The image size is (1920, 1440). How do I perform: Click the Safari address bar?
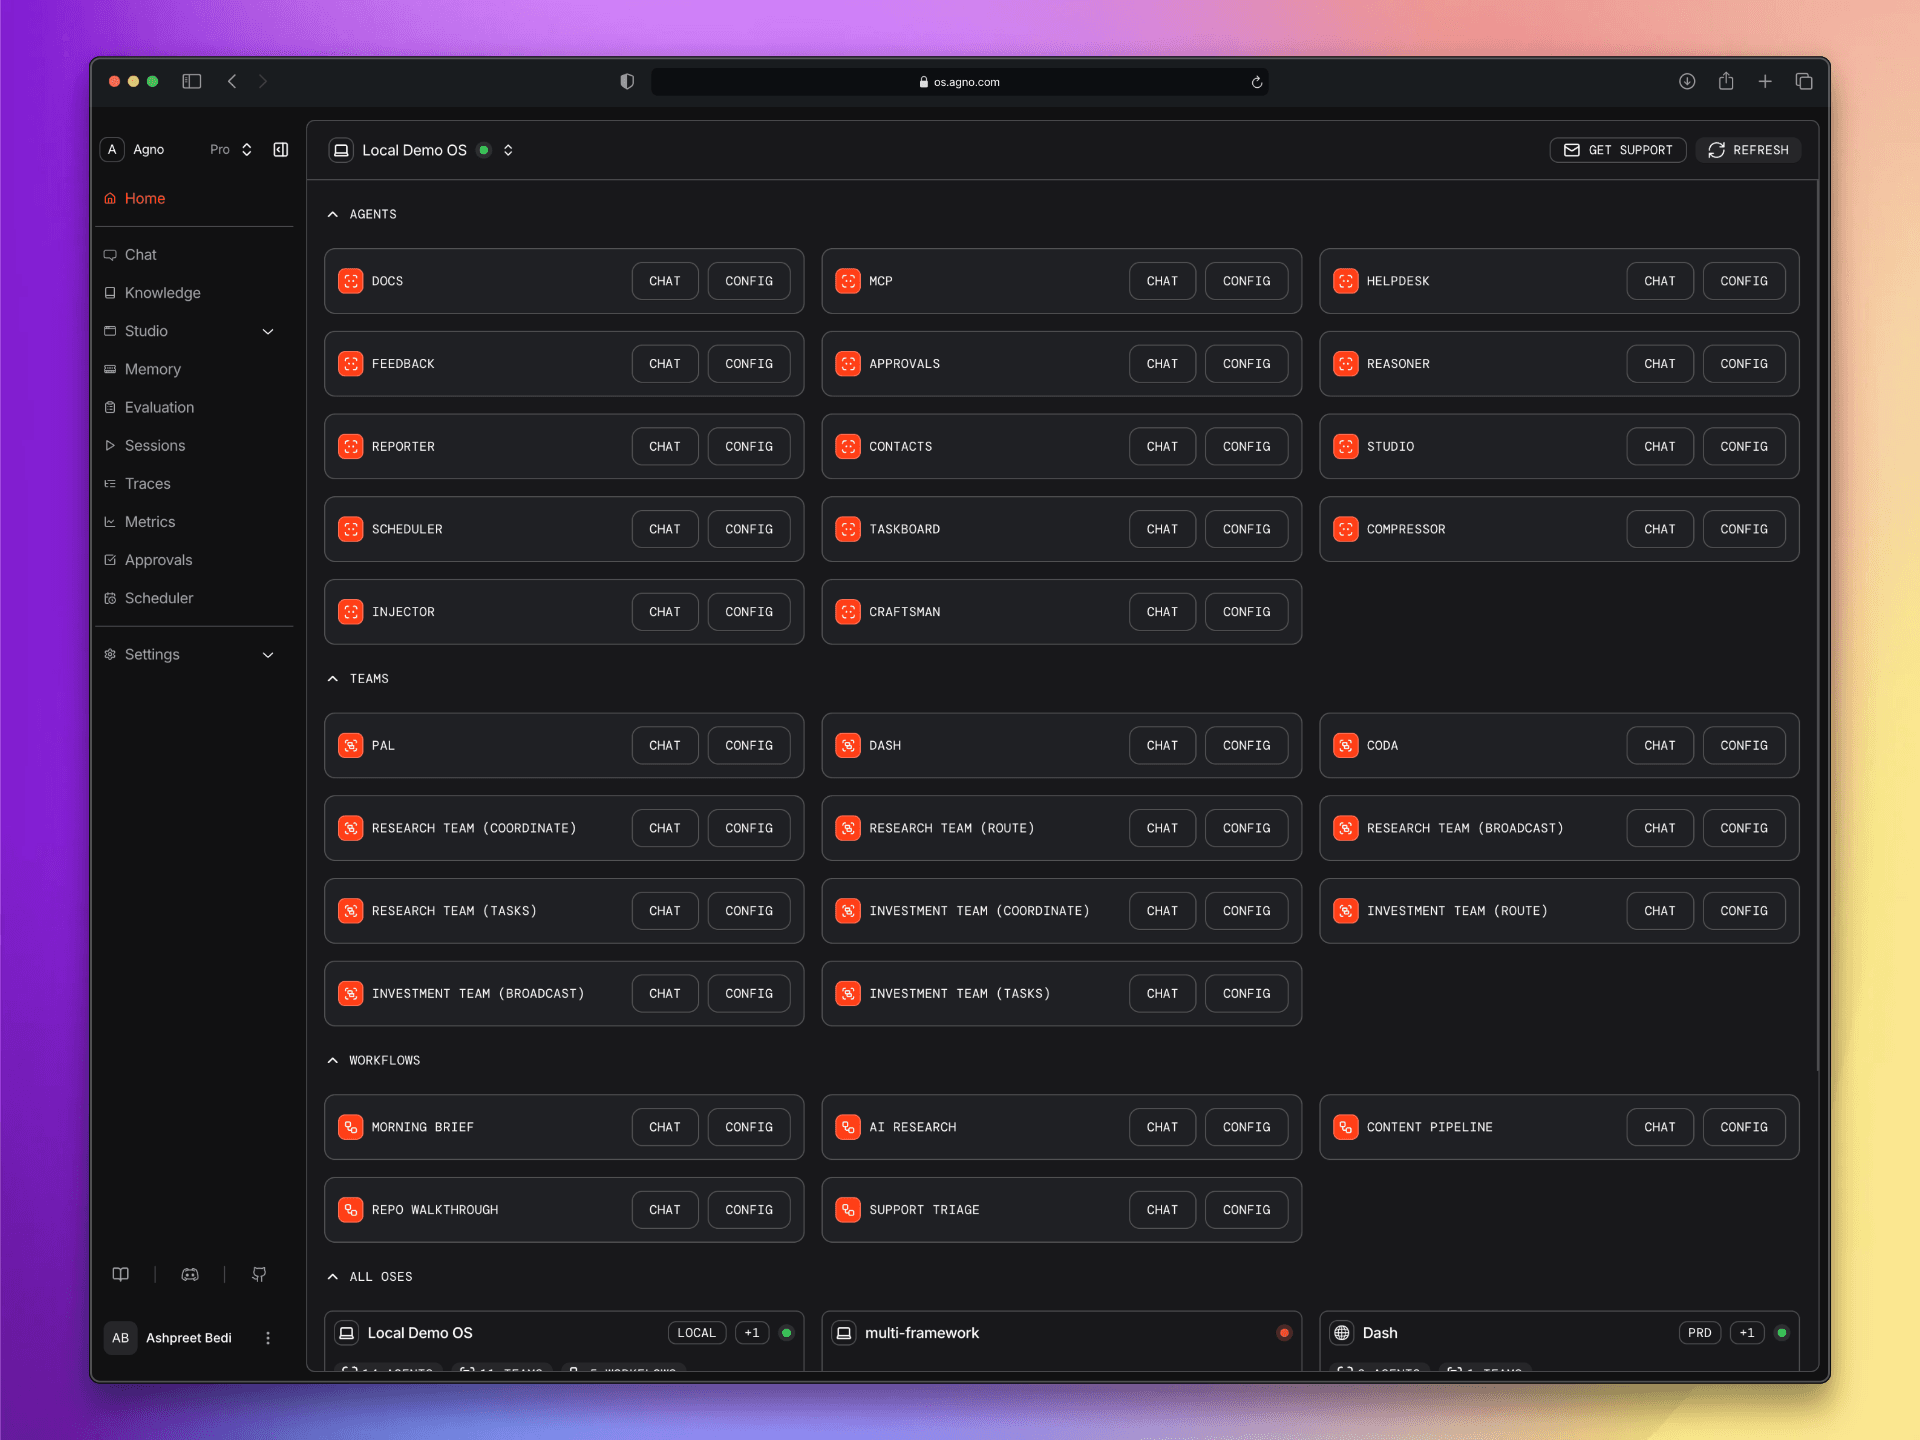pyautogui.click(x=960, y=82)
